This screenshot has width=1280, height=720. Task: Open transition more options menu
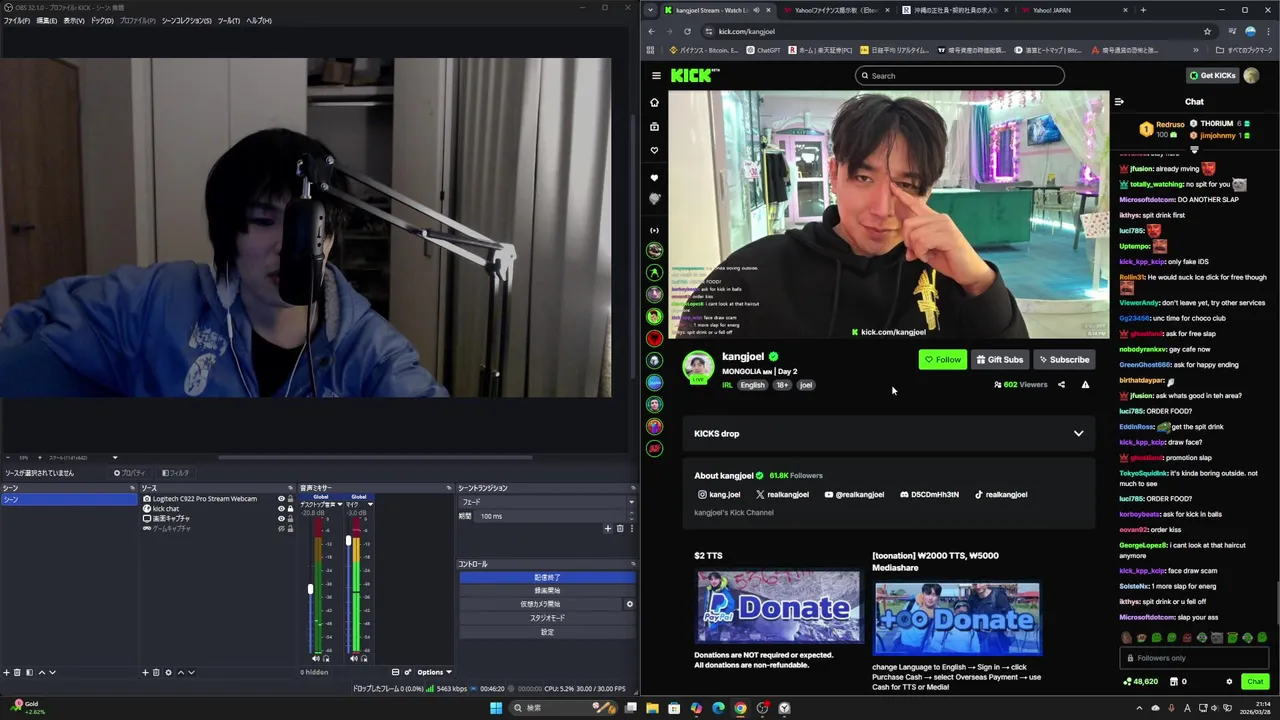631,528
